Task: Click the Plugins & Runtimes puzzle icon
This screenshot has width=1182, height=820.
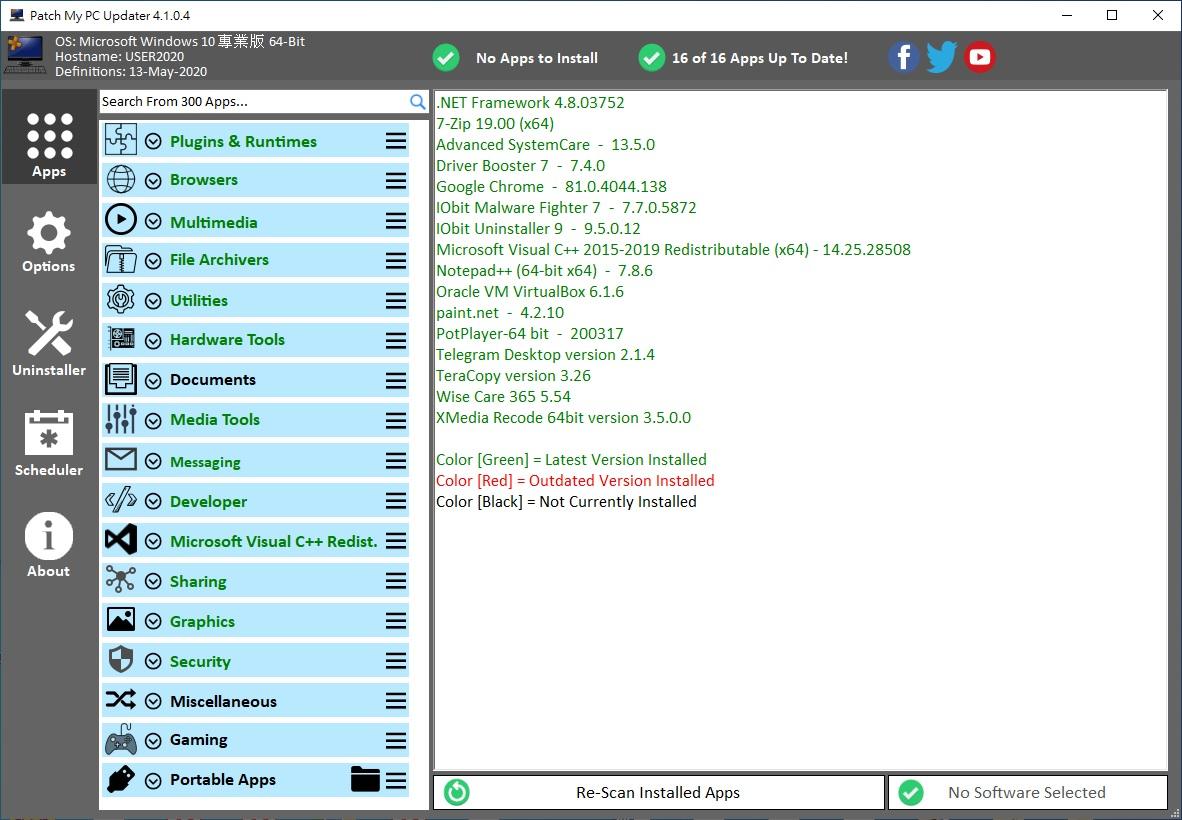Action: 121,140
